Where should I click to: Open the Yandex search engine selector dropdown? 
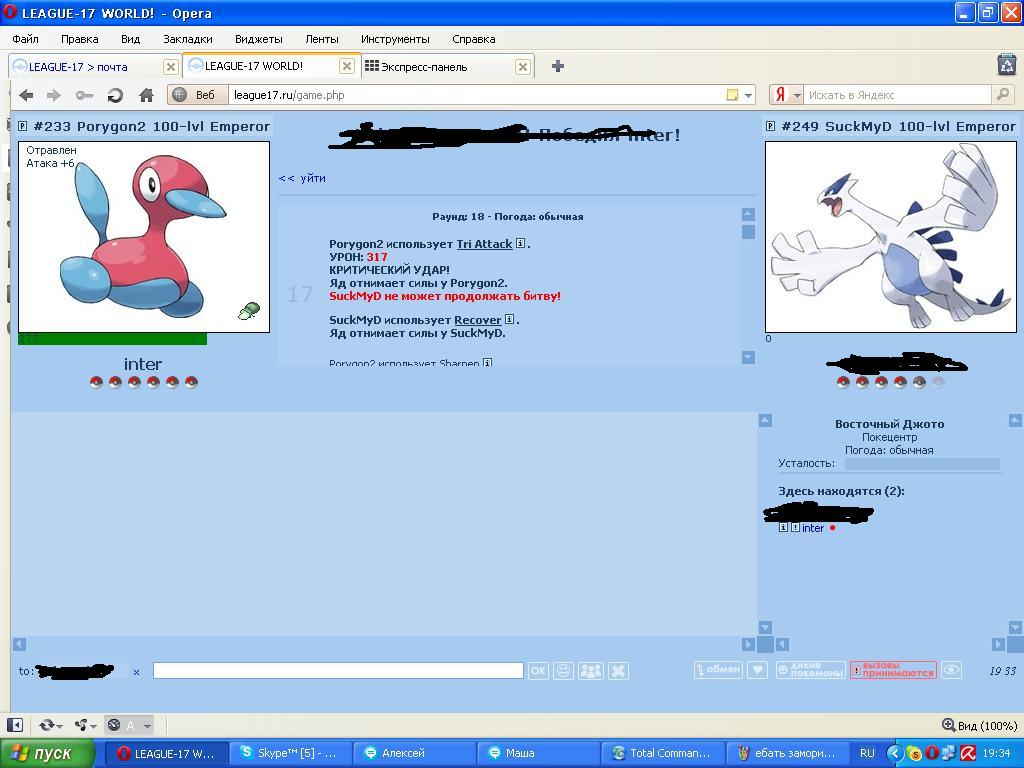[x=786, y=95]
